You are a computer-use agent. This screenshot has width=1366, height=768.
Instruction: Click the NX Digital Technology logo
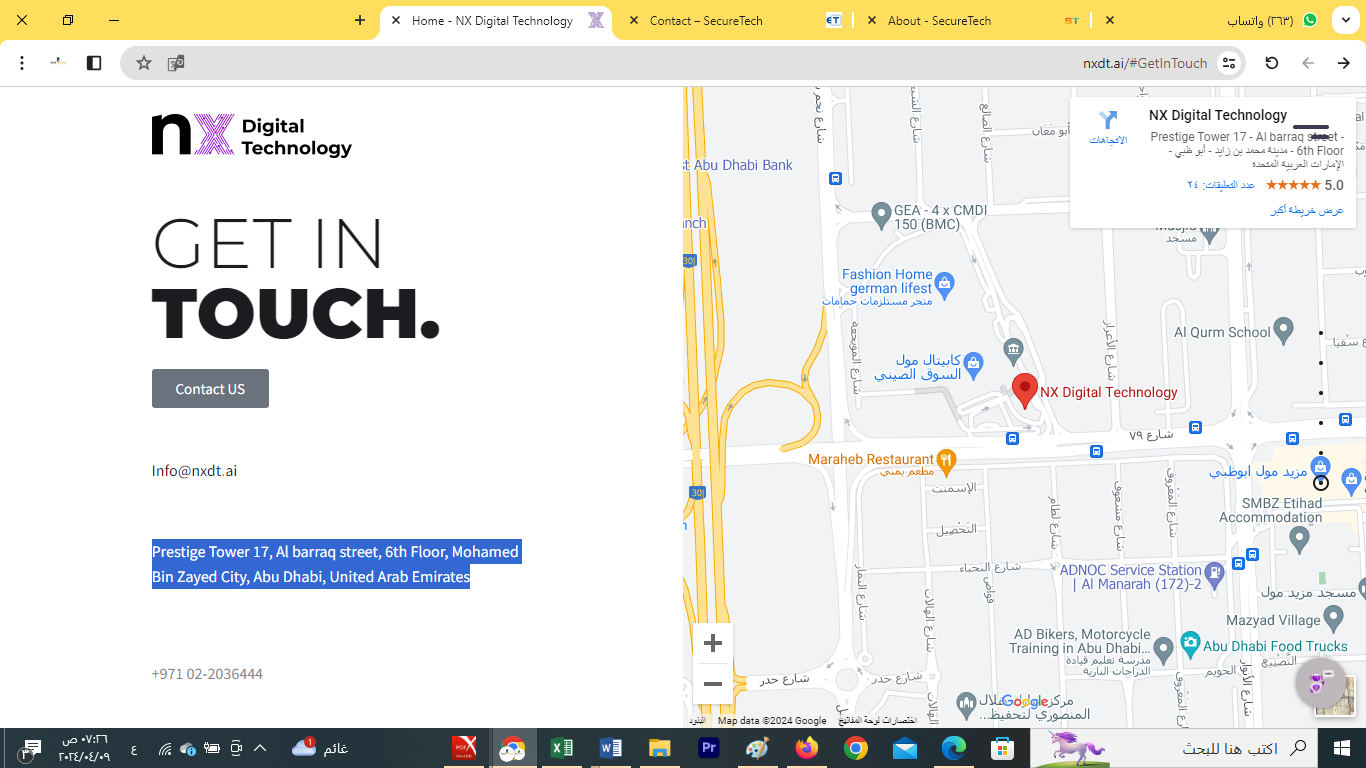pos(252,136)
